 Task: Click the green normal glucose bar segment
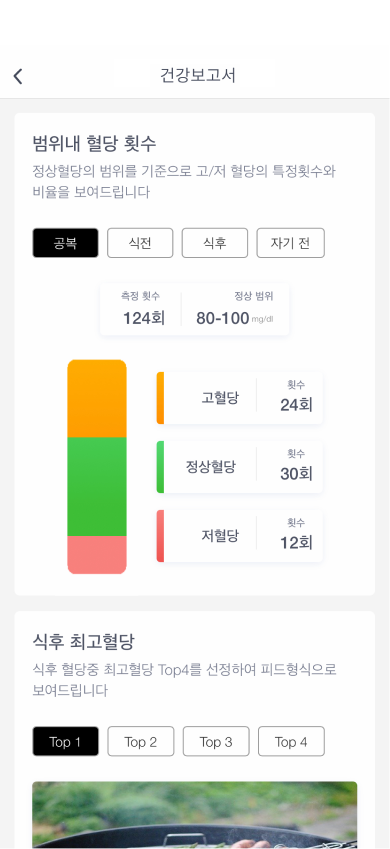click(97, 486)
